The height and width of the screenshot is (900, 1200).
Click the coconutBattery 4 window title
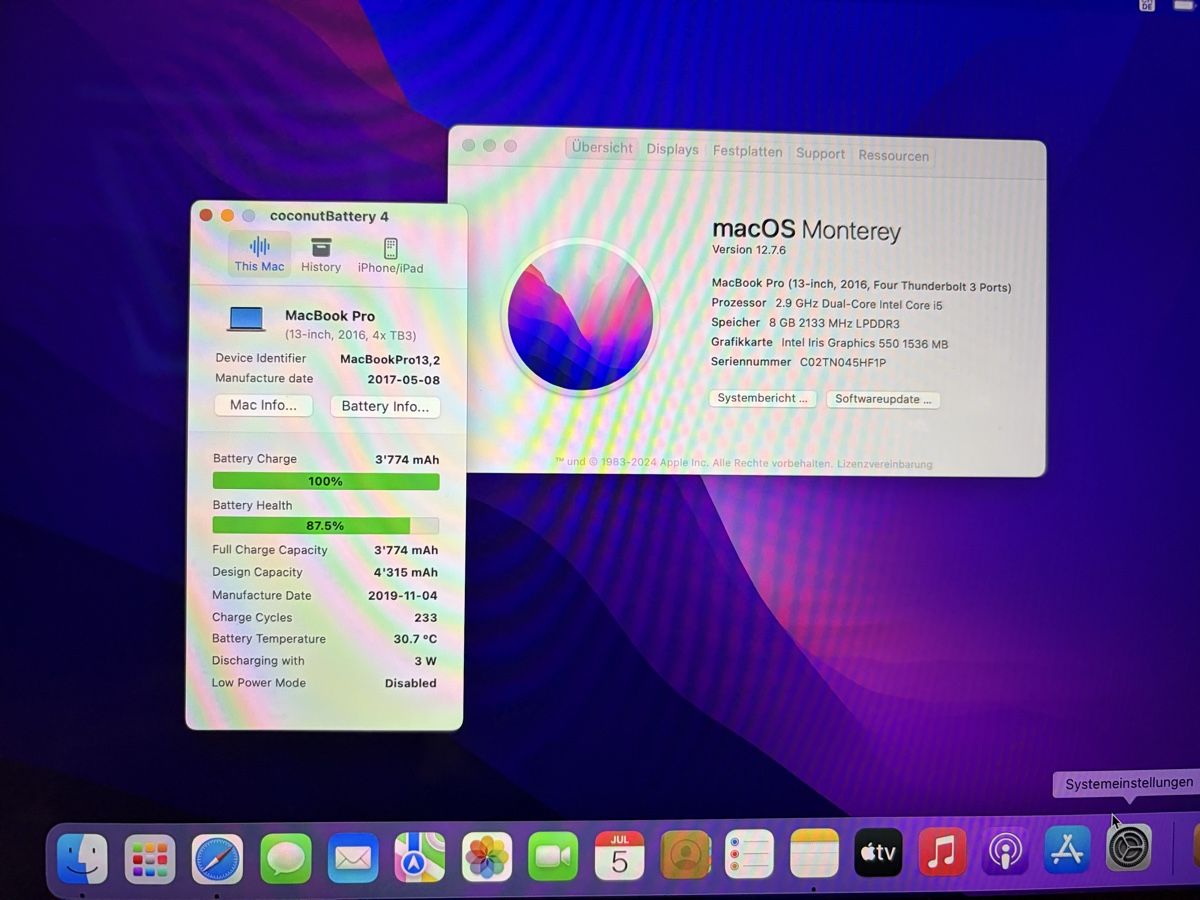coord(329,216)
